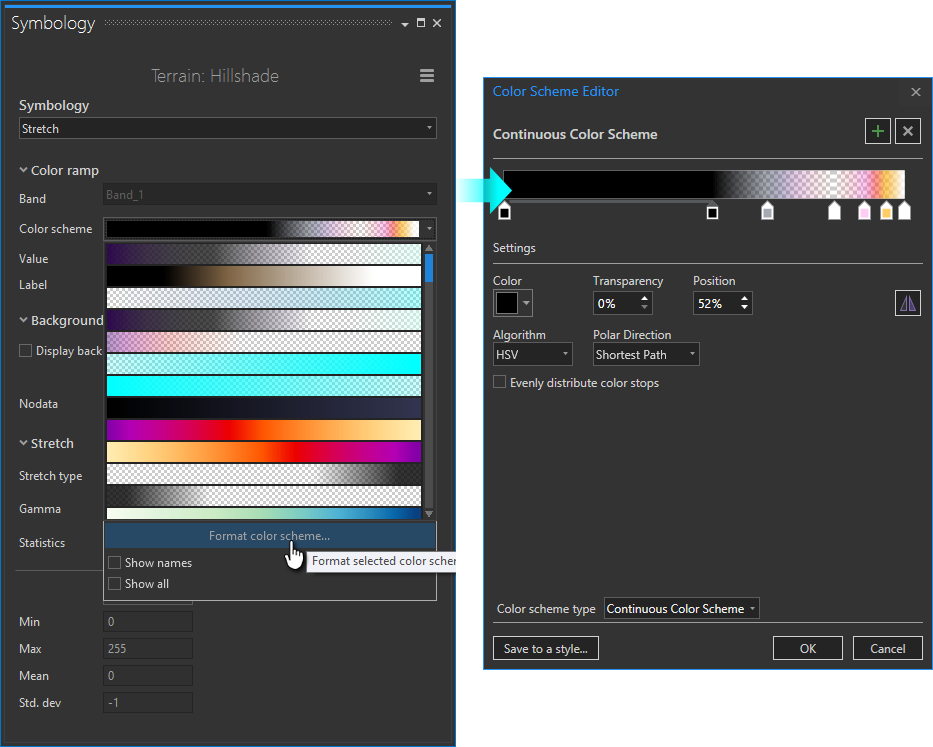933x747 pixels.
Task: Open the Symbology type Stretch dropdown
Action: [228, 129]
